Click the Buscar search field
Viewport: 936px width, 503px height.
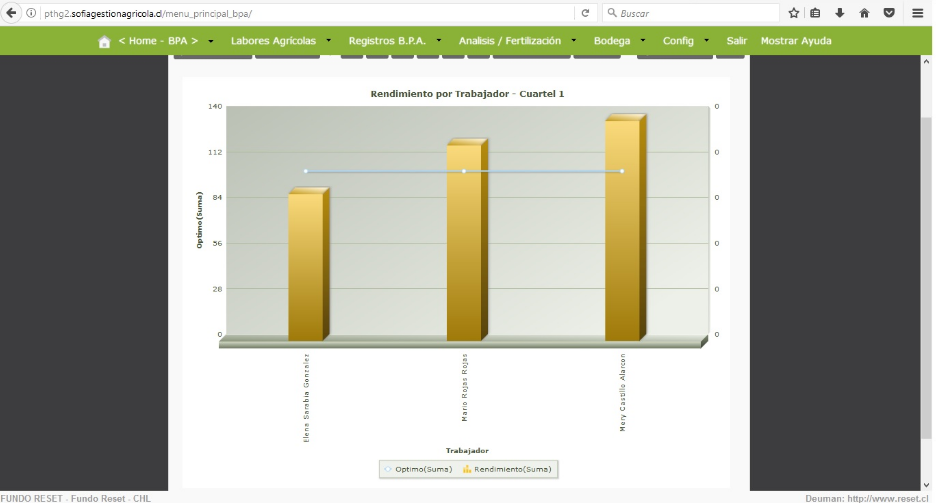point(691,13)
